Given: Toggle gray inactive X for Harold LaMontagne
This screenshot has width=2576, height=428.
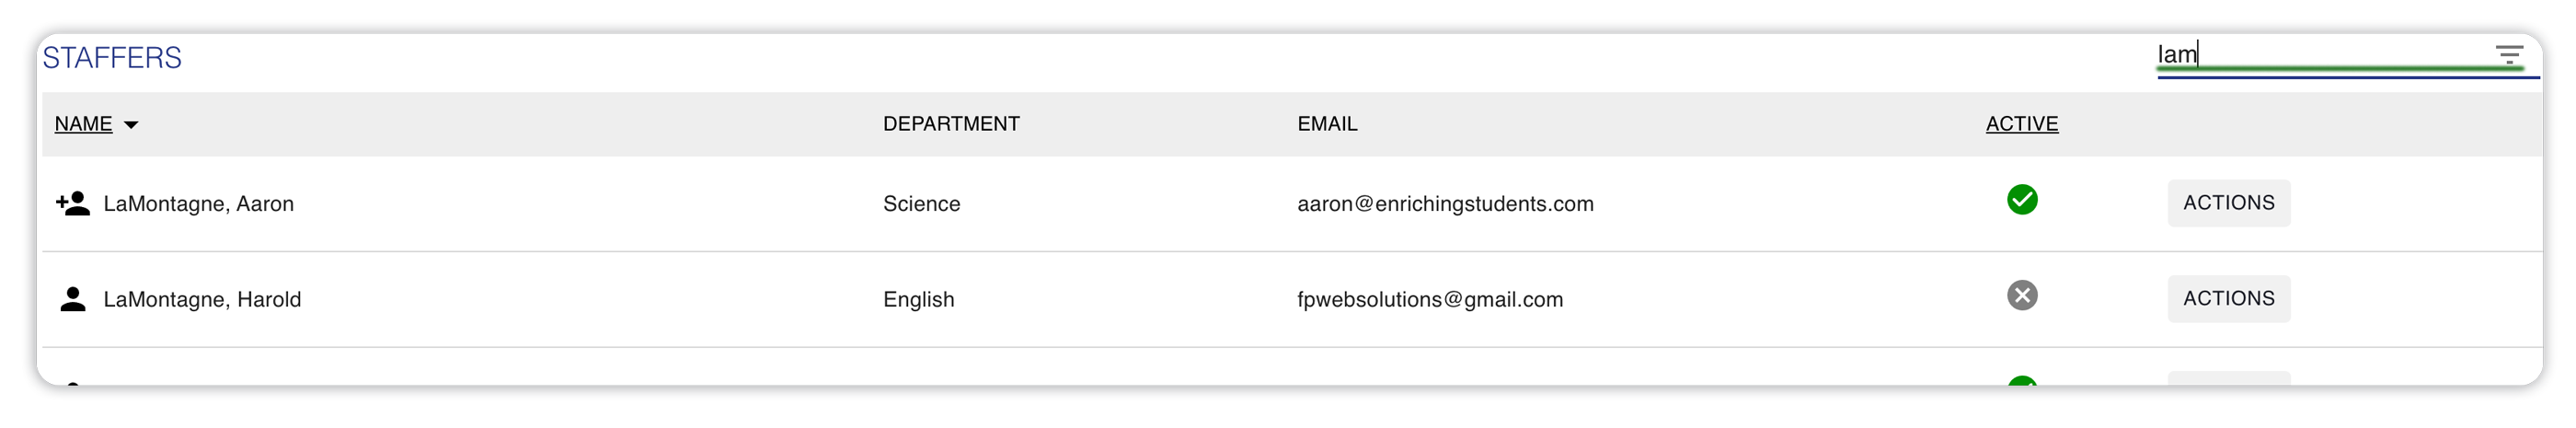Looking at the screenshot, I should point(2022,296).
